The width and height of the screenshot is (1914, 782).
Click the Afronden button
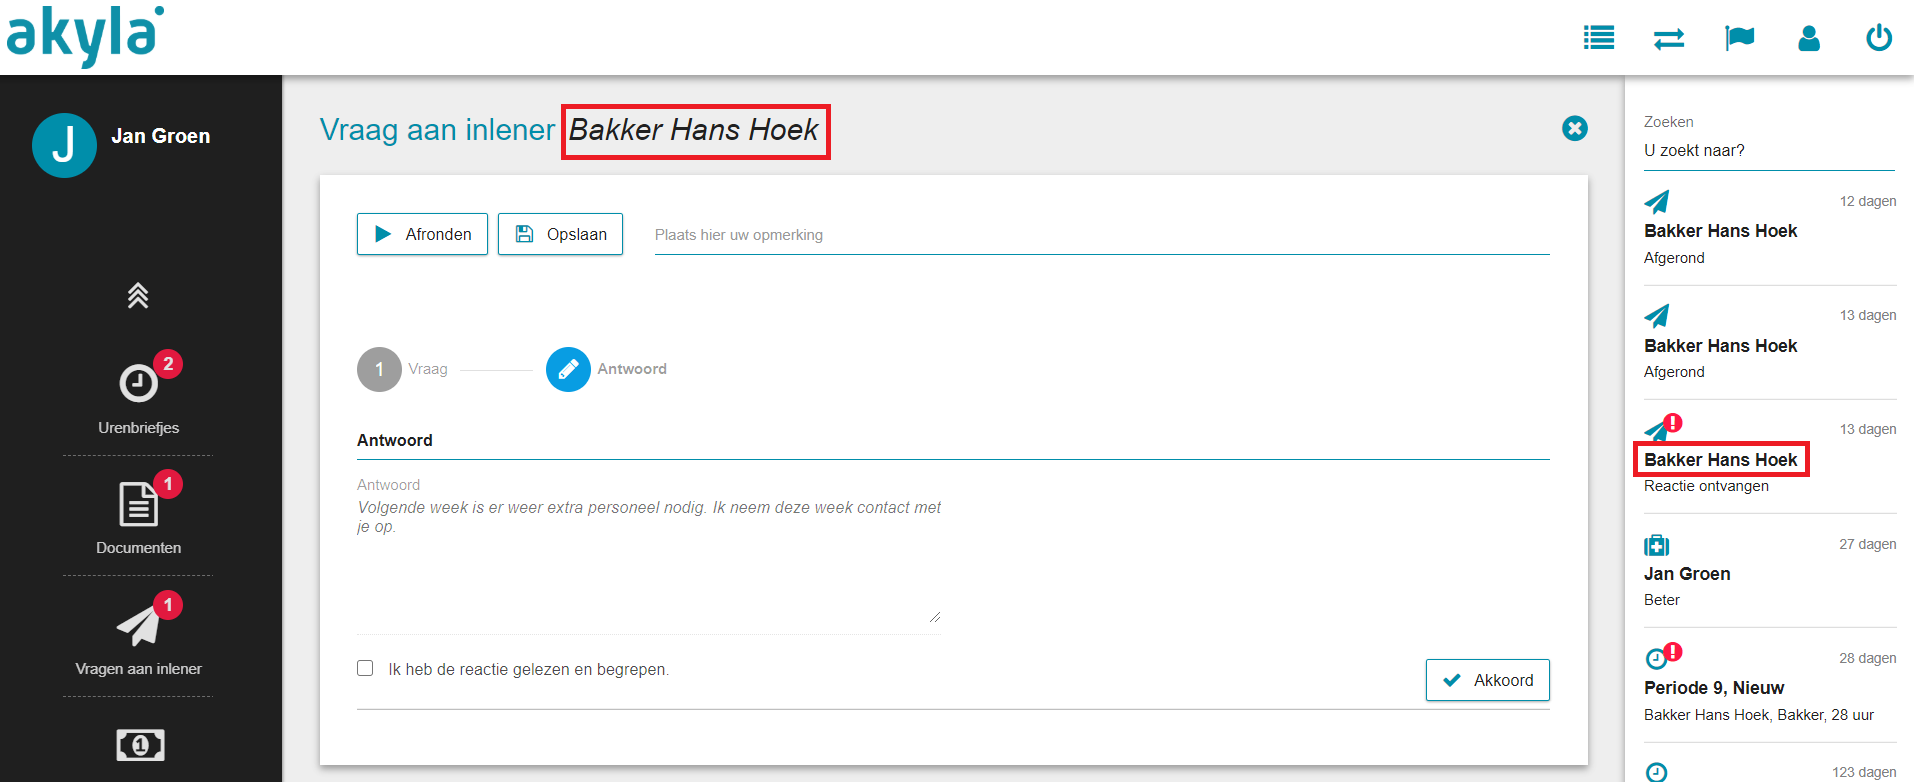422,234
